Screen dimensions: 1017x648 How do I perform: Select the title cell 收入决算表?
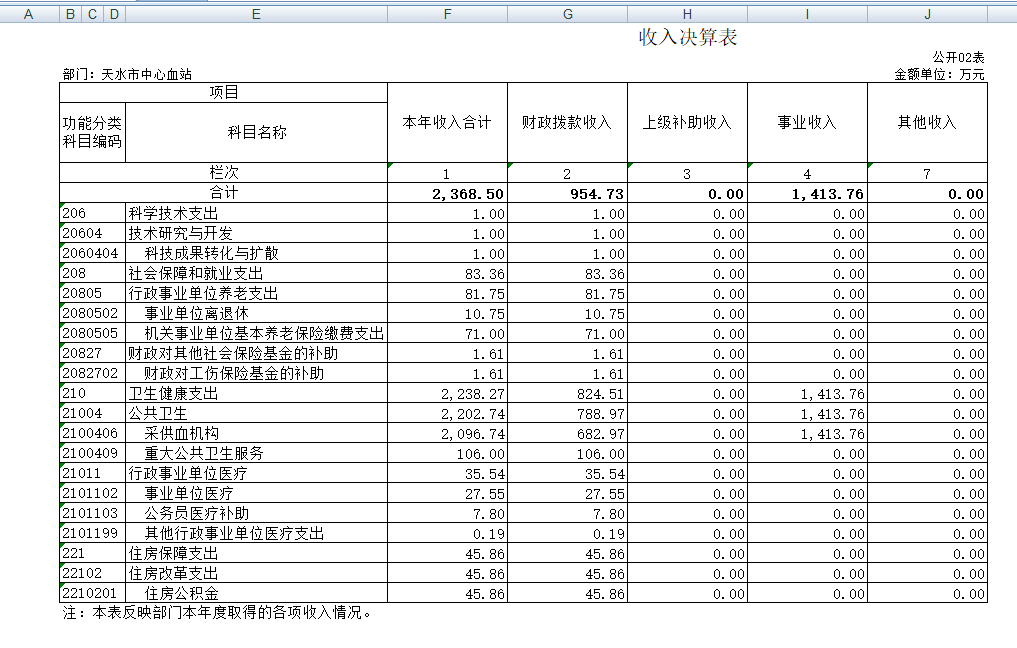click(x=688, y=38)
